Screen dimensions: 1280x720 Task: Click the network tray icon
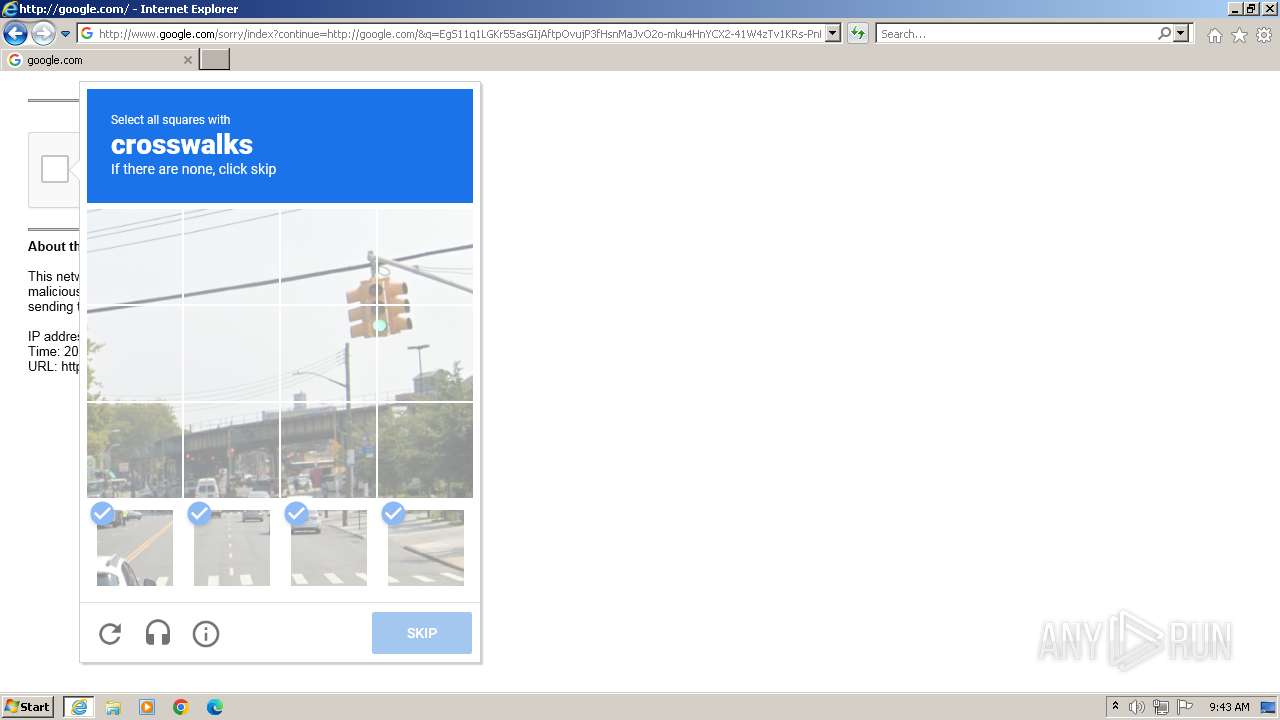[x=1161, y=707]
